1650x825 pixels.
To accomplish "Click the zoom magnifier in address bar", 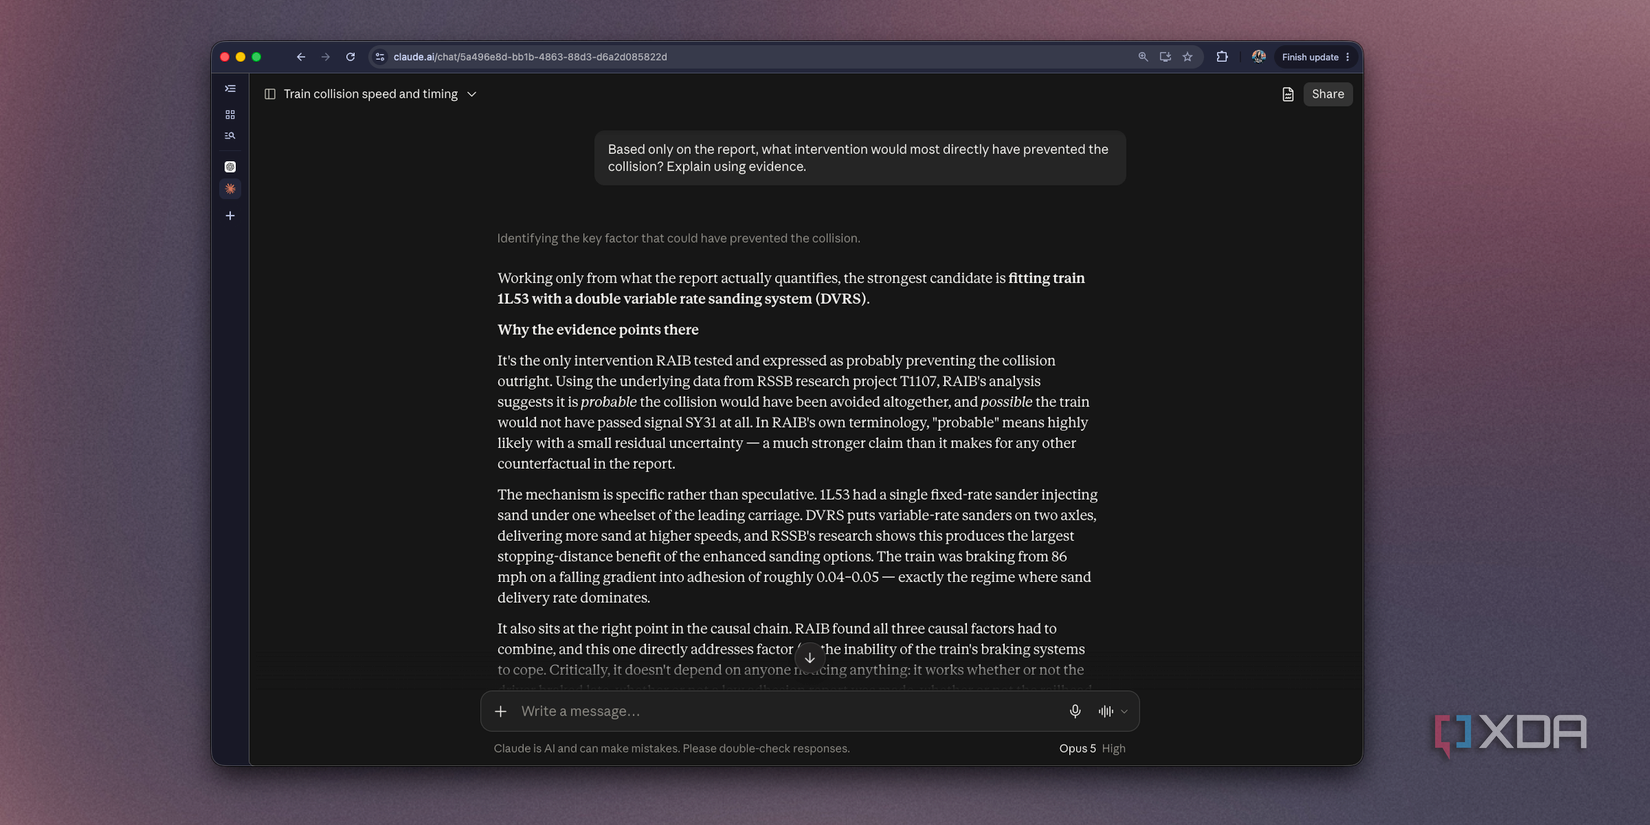I will point(1143,57).
